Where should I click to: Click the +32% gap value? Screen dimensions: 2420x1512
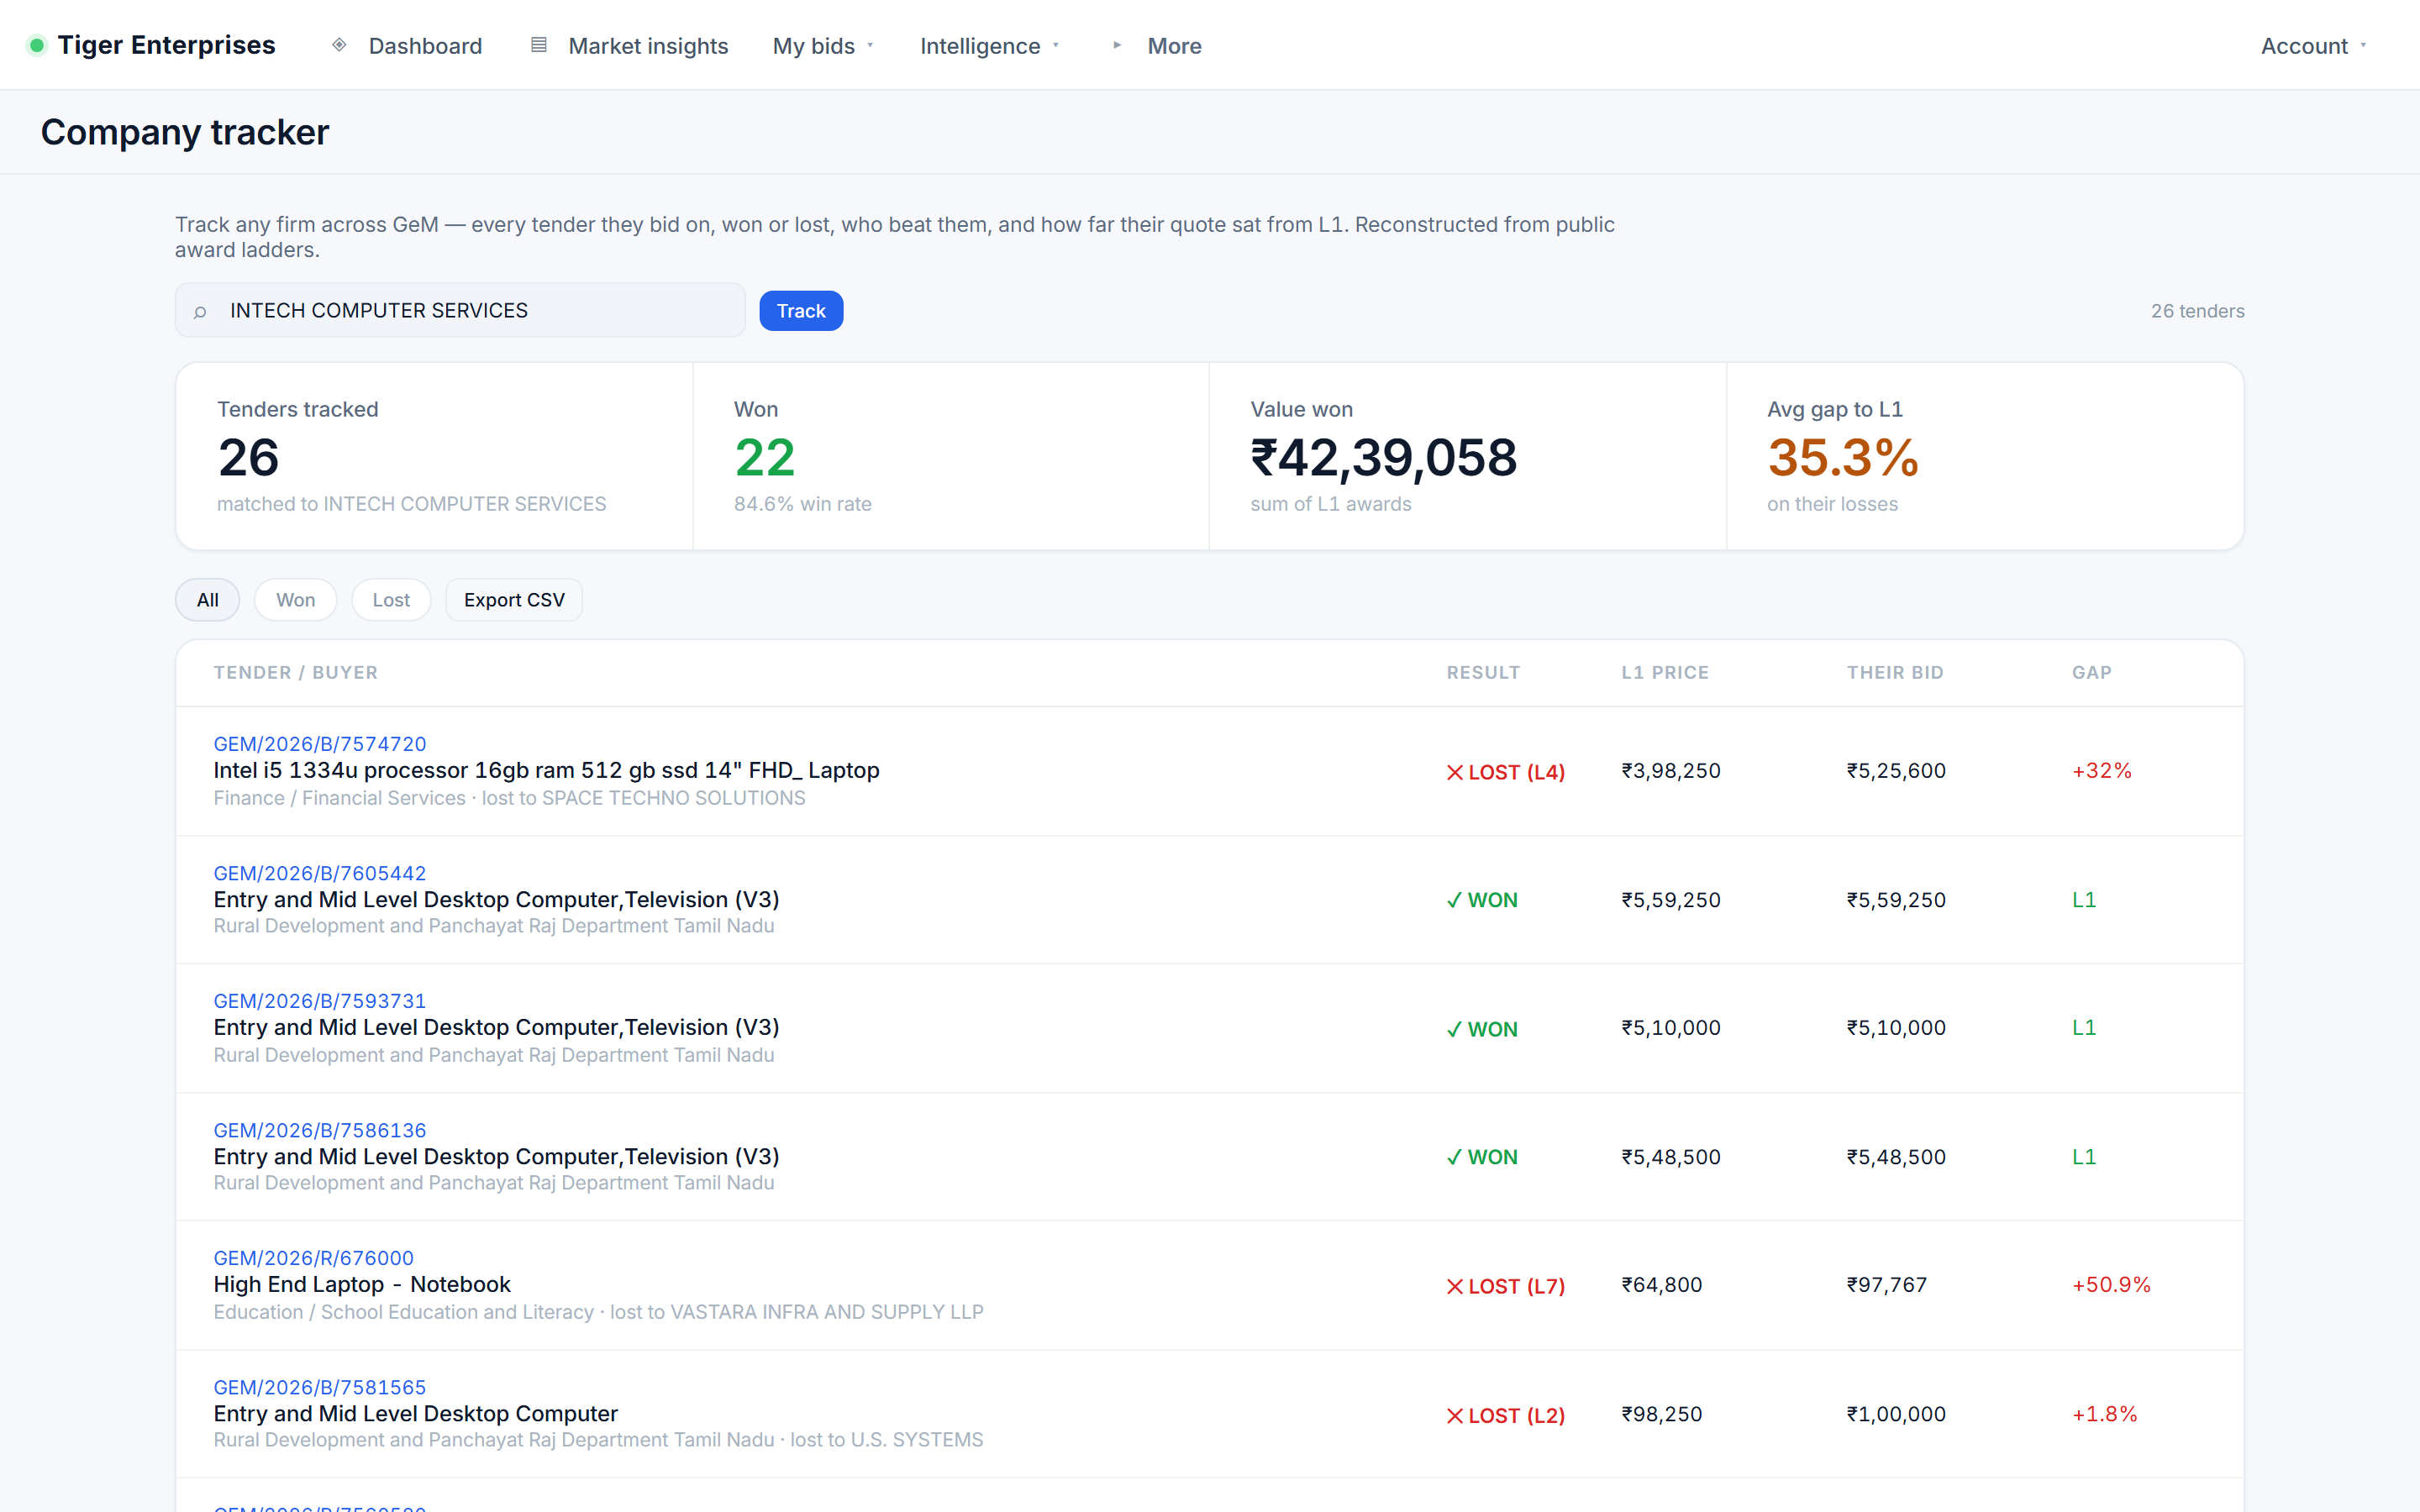tap(2102, 771)
